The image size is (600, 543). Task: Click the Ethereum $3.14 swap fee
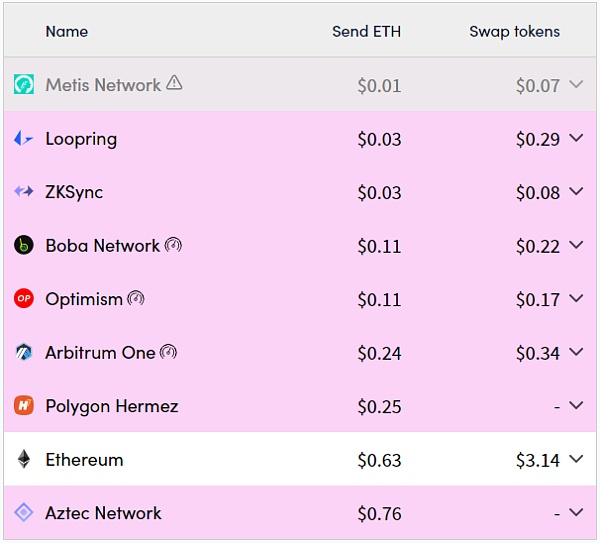pos(538,460)
